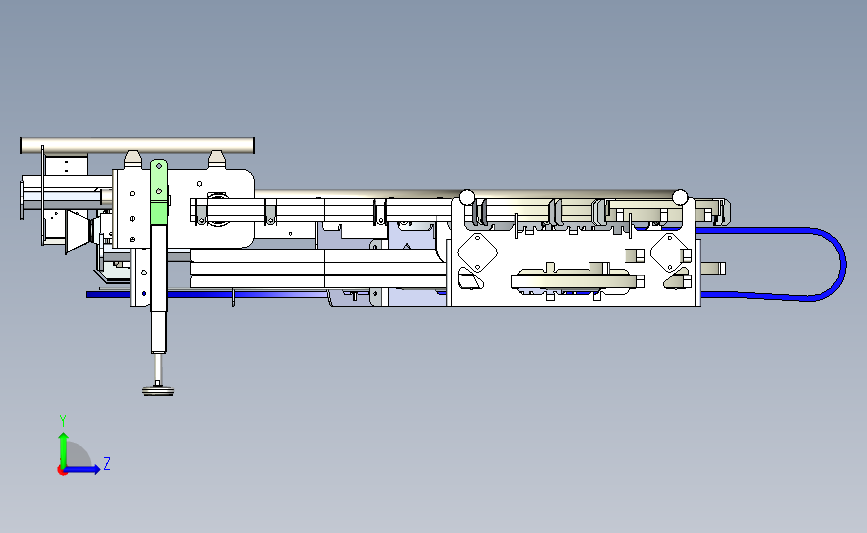Select the long horizontal tube at top left
Image resolution: width=867 pixels, height=533 pixels.
tap(137, 145)
